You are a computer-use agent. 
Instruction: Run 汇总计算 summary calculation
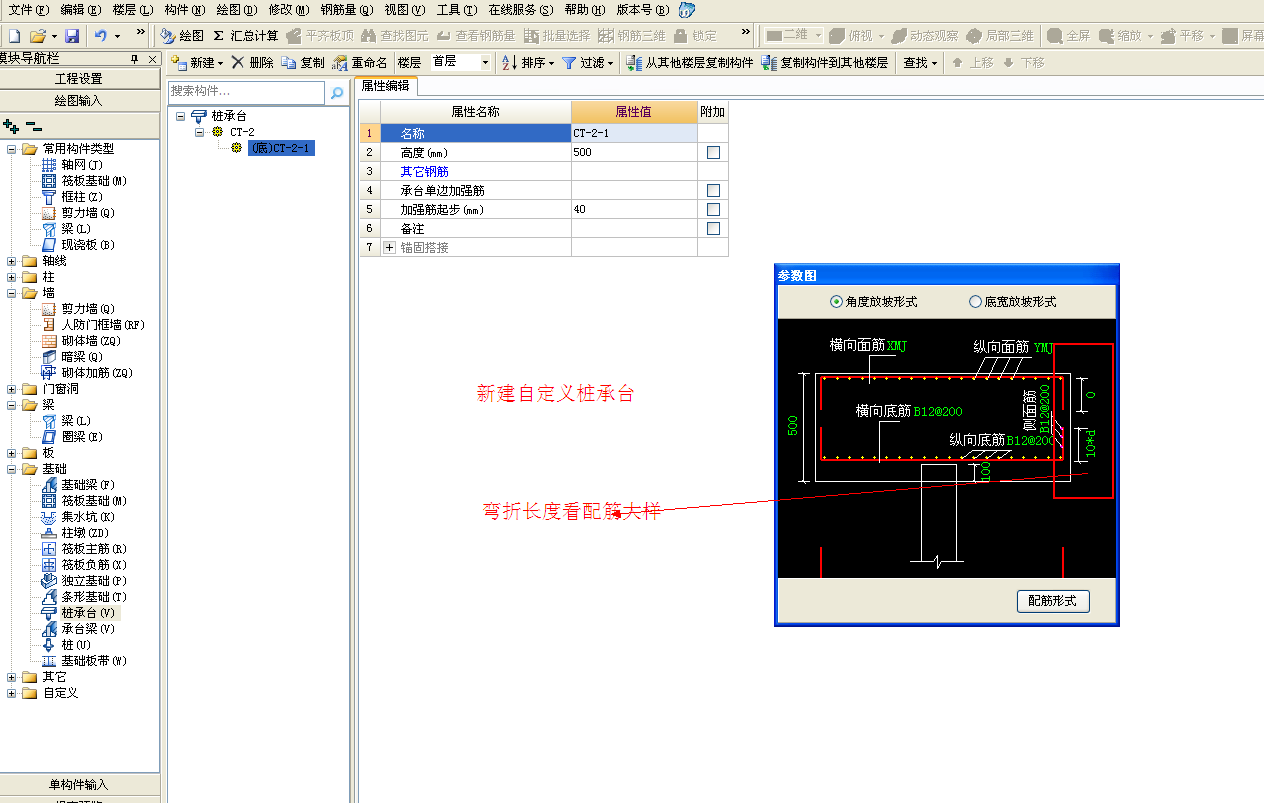(246, 35)
